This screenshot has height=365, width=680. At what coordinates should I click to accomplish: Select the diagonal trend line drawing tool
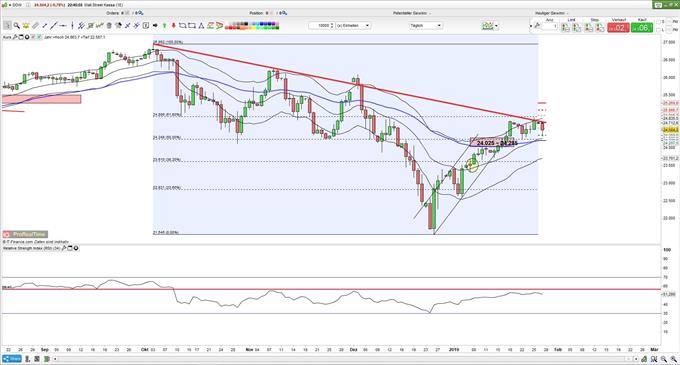(53, 26)
